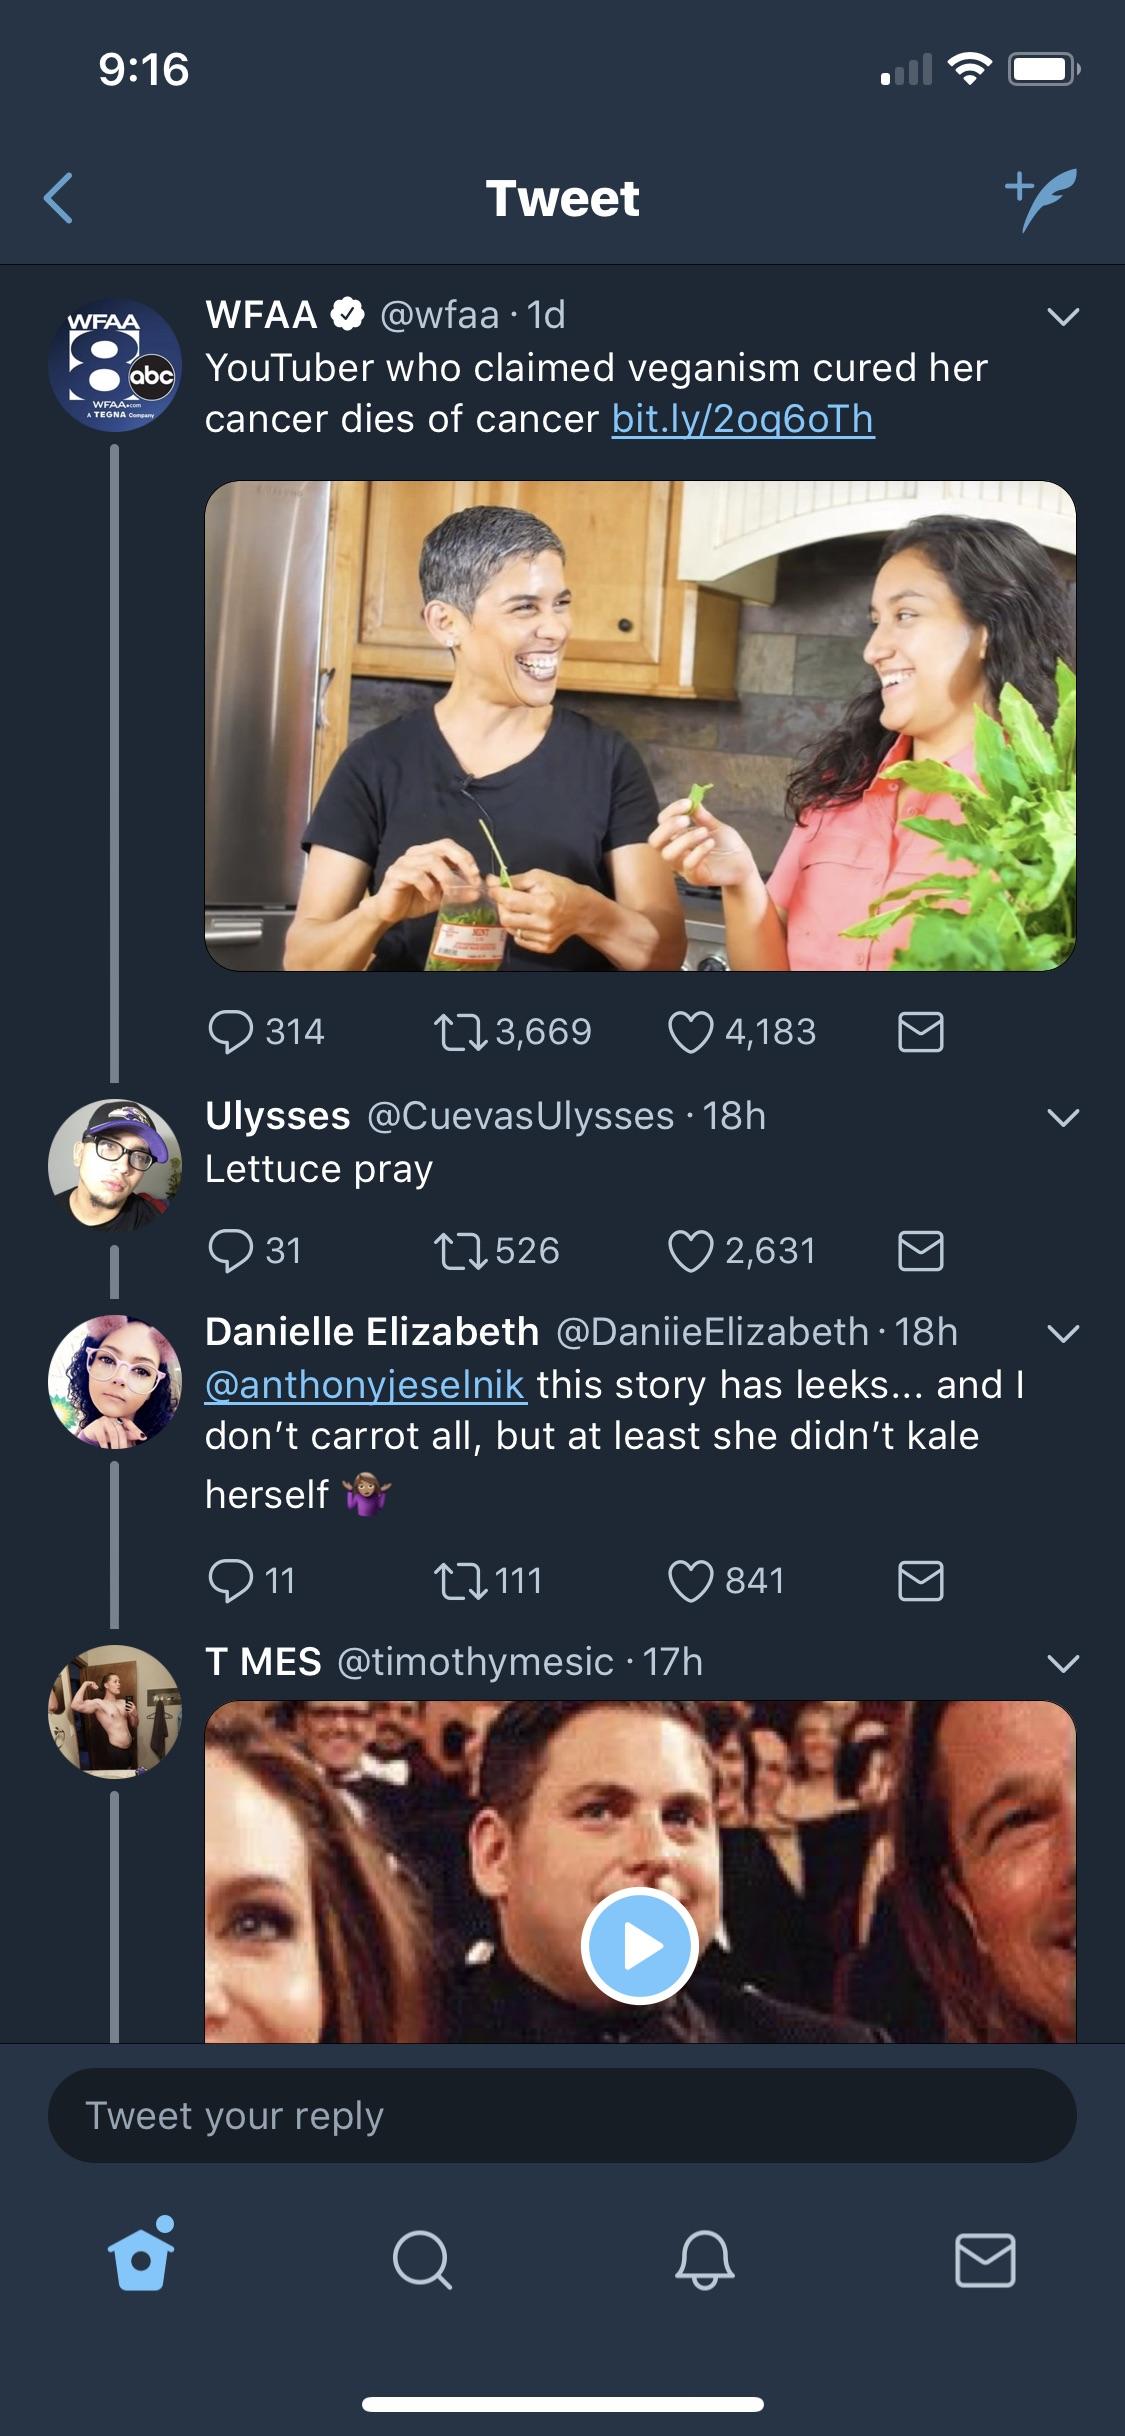The image size is (1125, 2436).
Task: Open the bit.ly/2oq6oTh link
Action: [743, 419]
